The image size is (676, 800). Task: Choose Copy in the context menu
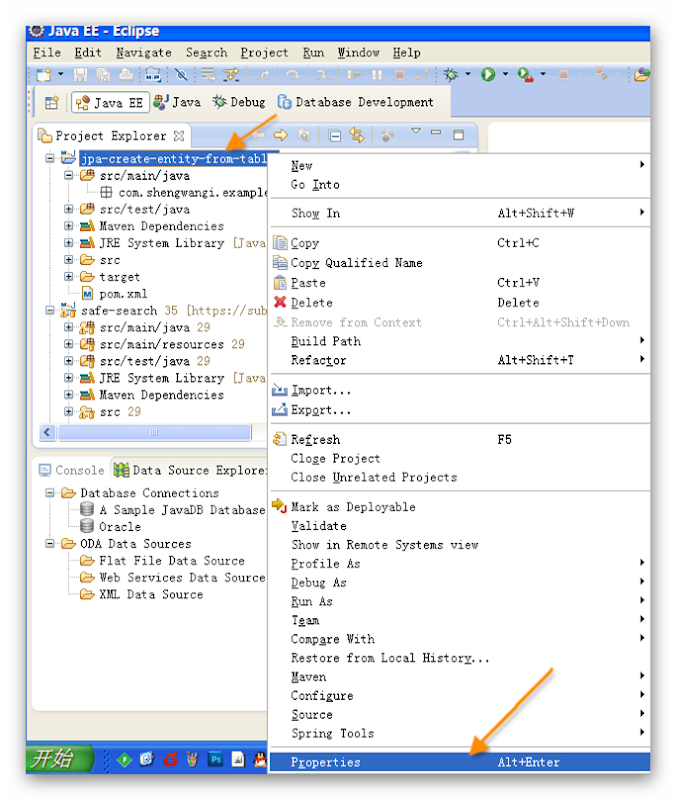460,243
